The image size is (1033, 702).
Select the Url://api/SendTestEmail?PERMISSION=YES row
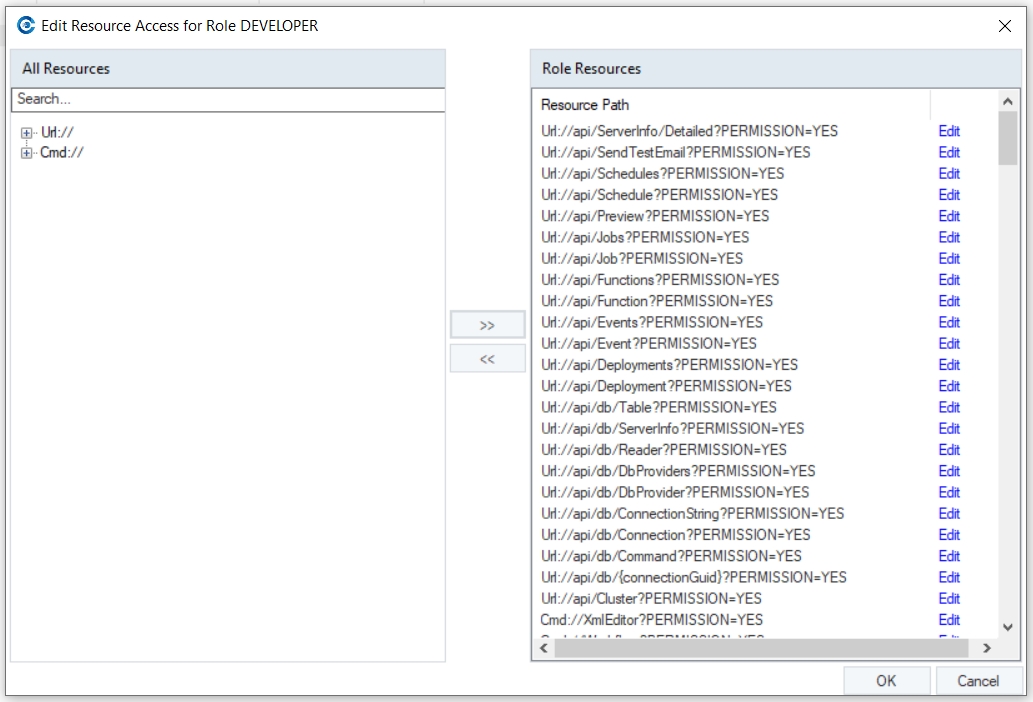[676, 152]
